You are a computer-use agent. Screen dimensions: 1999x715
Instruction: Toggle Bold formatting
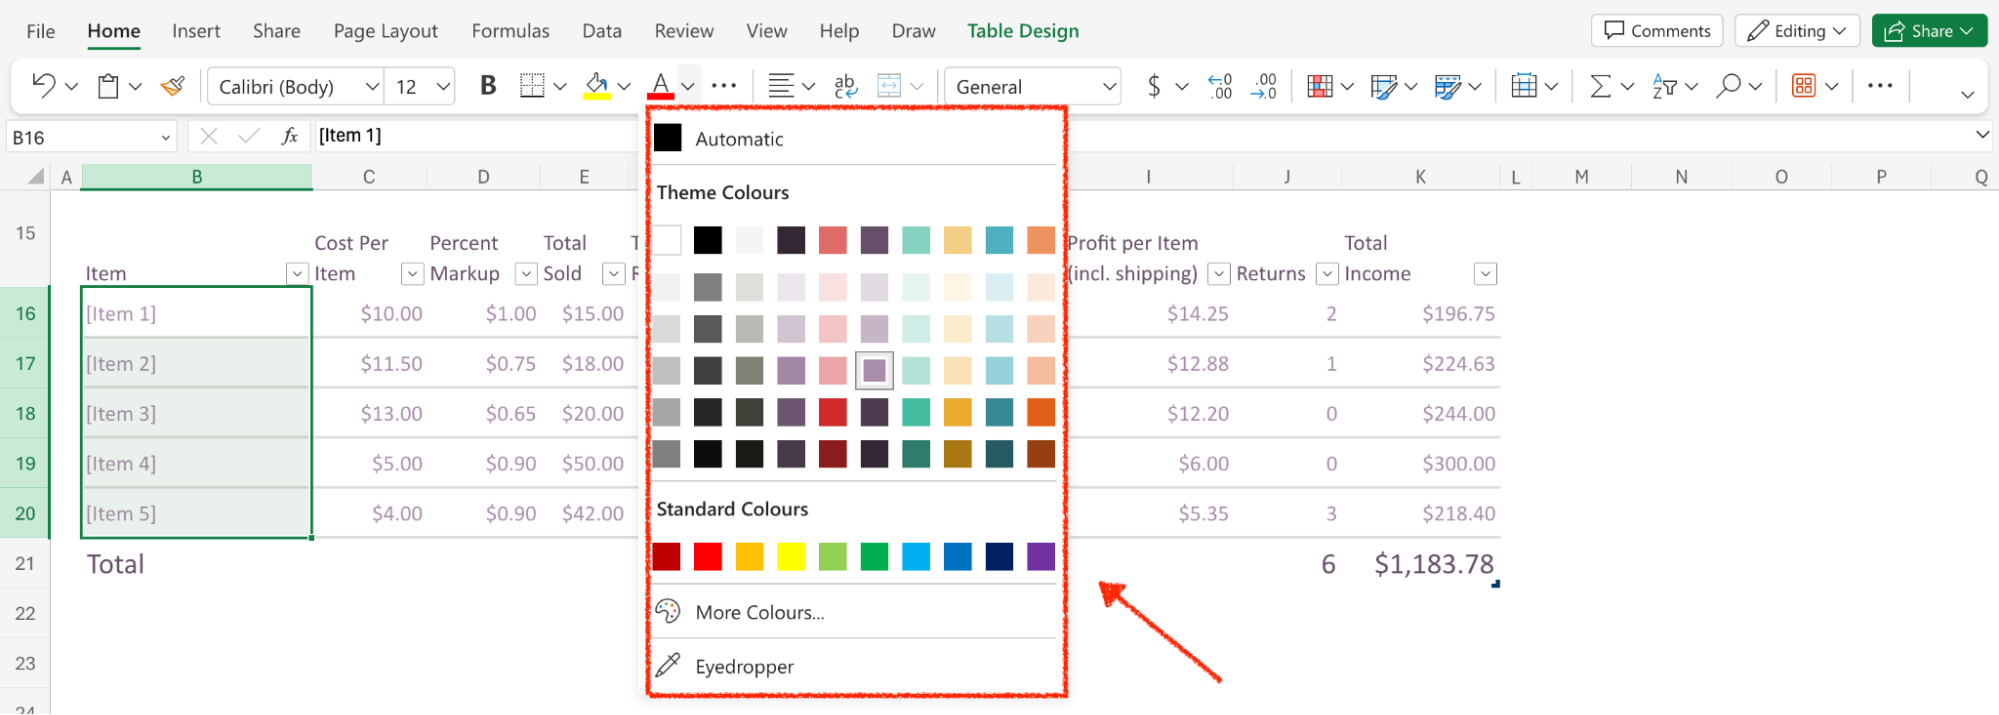pos(488,86)
